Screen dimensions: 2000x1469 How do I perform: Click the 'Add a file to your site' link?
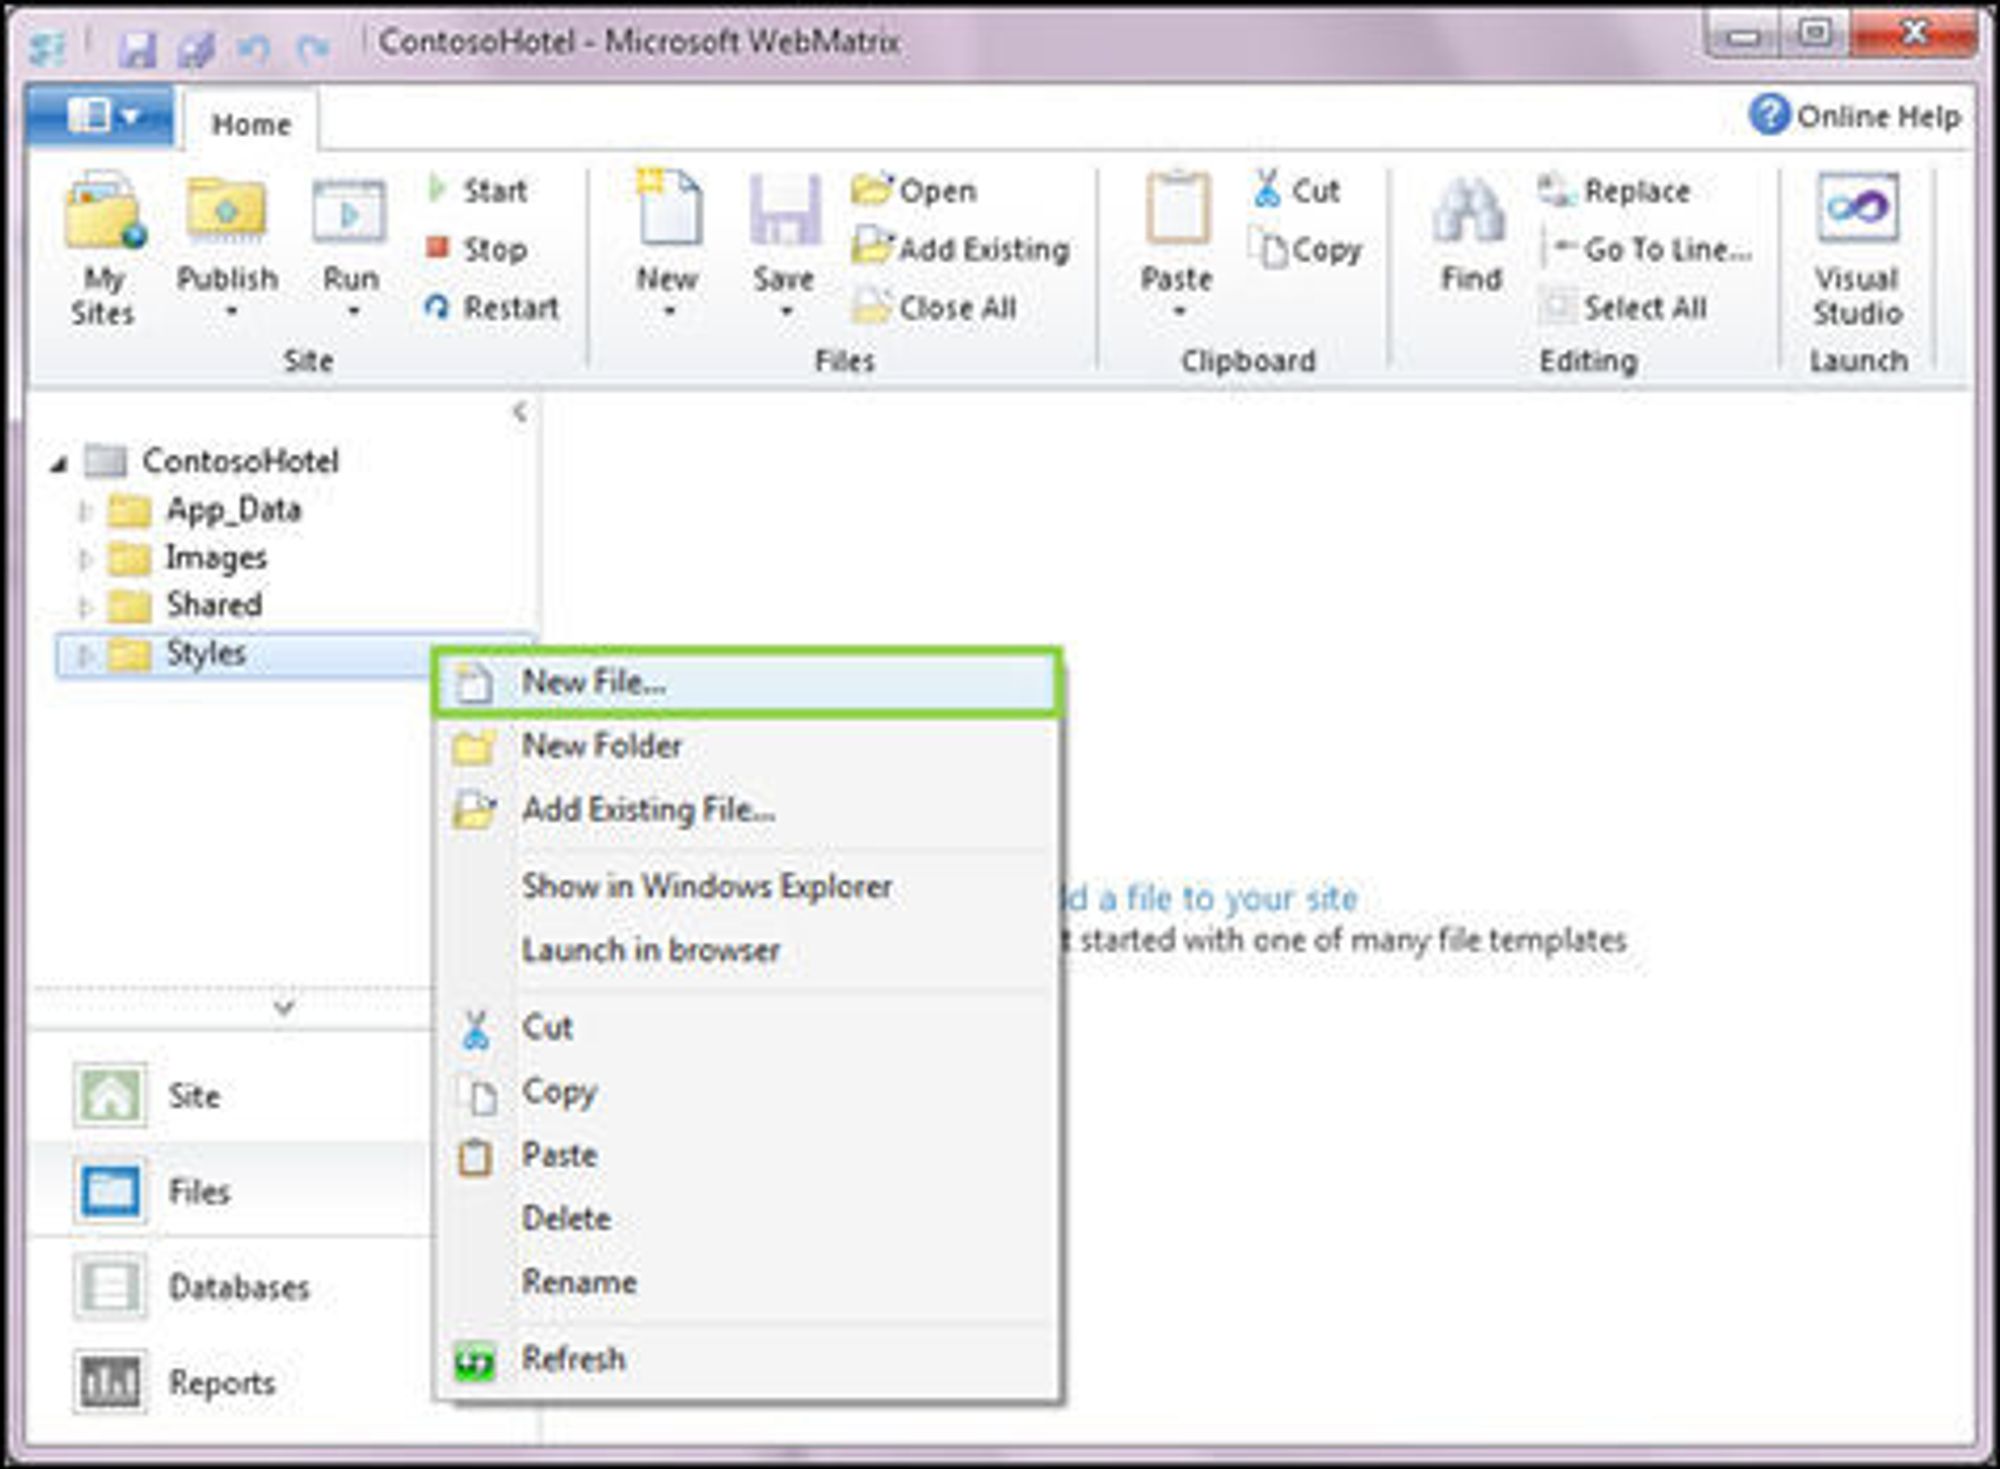click(x=1210, y=898)
